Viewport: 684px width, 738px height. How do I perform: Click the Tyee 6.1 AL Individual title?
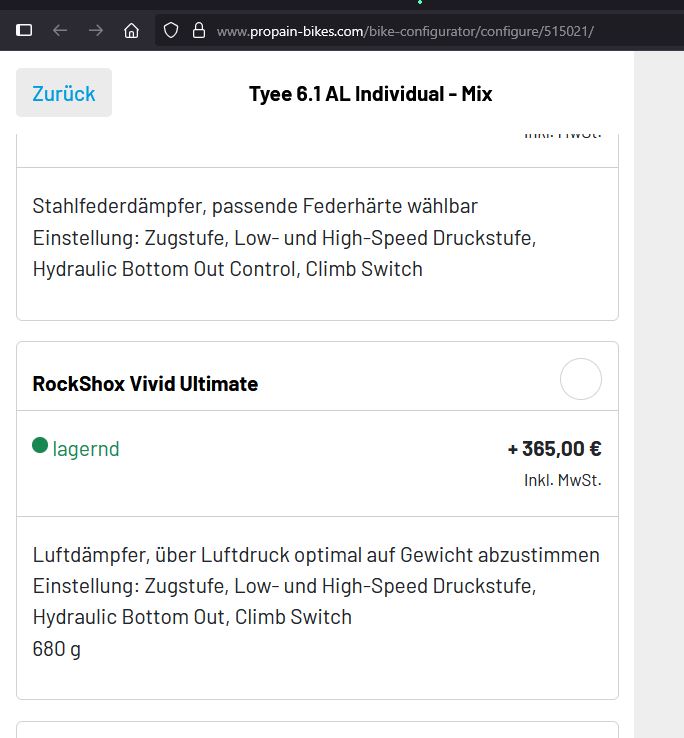click(370, 94)
